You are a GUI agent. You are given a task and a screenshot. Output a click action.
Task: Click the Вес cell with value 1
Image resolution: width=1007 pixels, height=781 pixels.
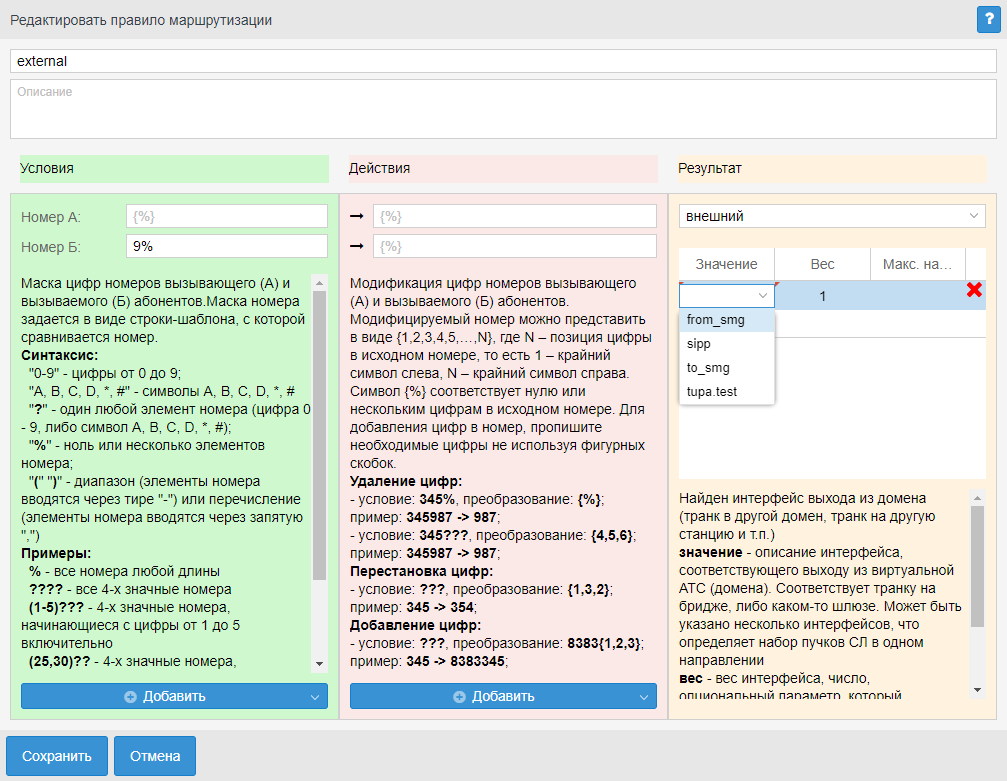822,296
